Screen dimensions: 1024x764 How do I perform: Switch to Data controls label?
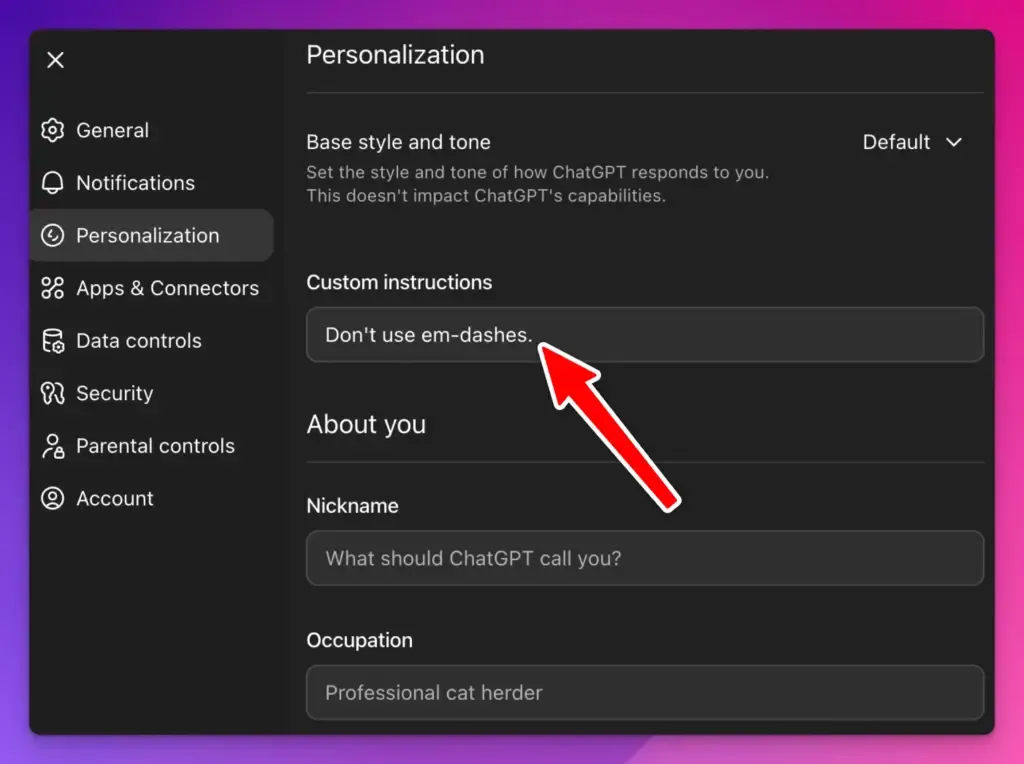pyautogui.click(x=139, y=341)
